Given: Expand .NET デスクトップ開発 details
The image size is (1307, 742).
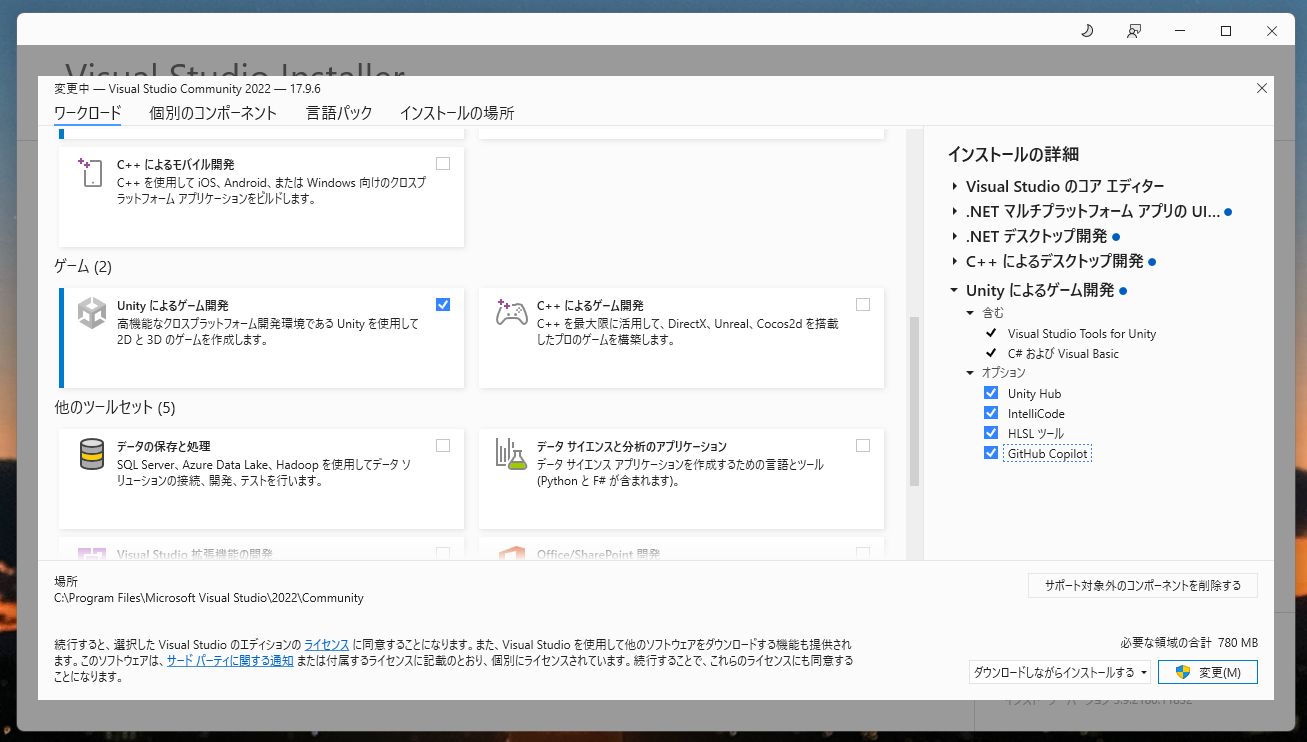Looking at the screenshot, I should tap(955, 236).
